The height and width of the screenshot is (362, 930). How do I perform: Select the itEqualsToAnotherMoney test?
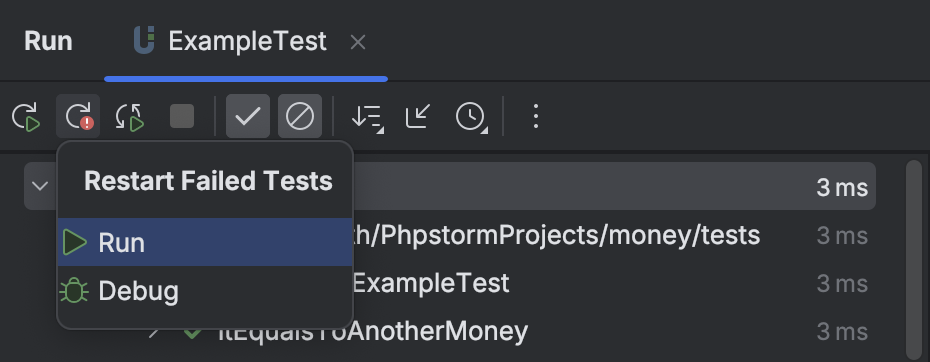pyautogui.click(x=373, y=331)
